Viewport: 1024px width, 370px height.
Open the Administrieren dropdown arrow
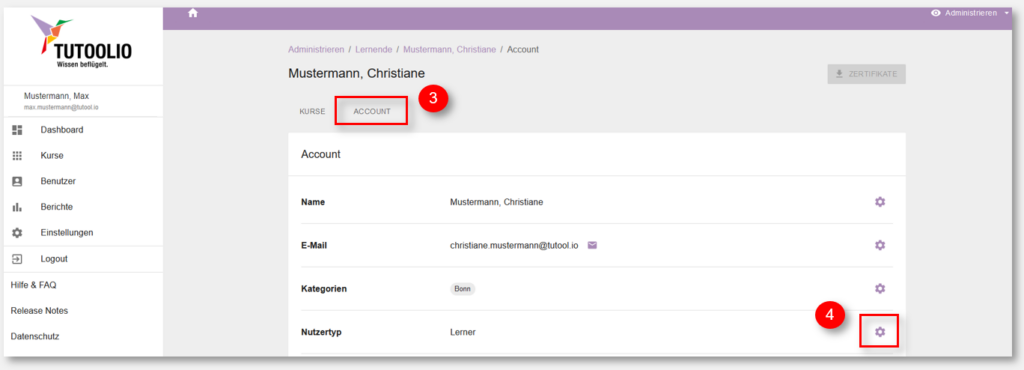coord(1006,13)
